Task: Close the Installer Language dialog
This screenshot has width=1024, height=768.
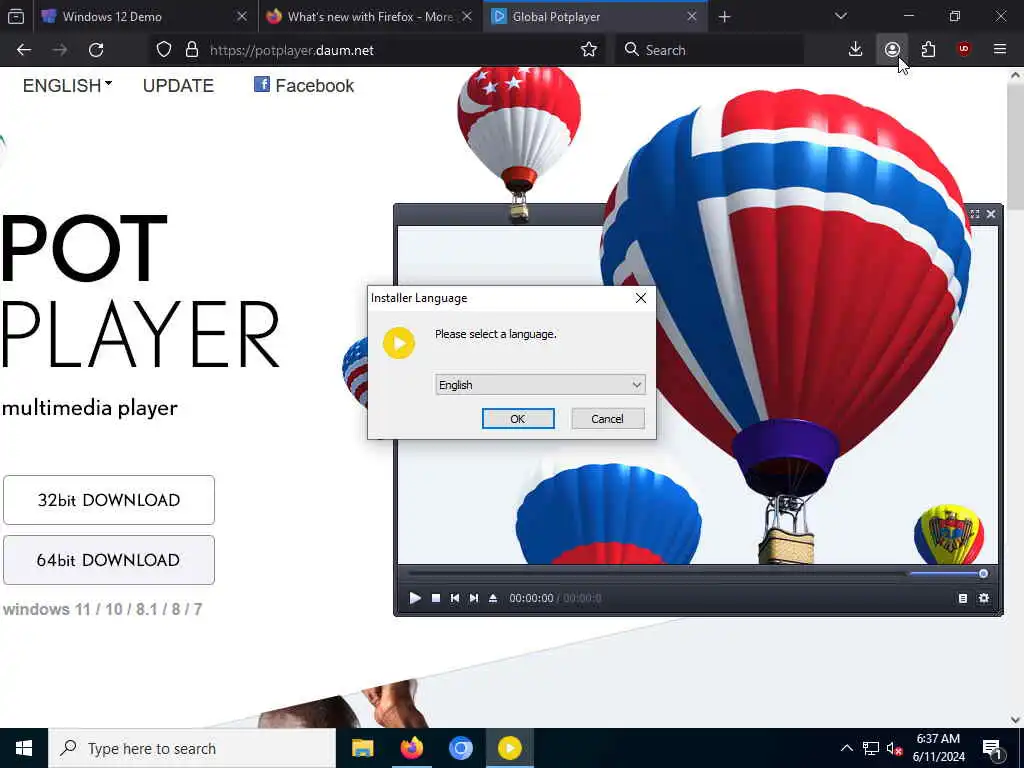Action: (641, 298)
